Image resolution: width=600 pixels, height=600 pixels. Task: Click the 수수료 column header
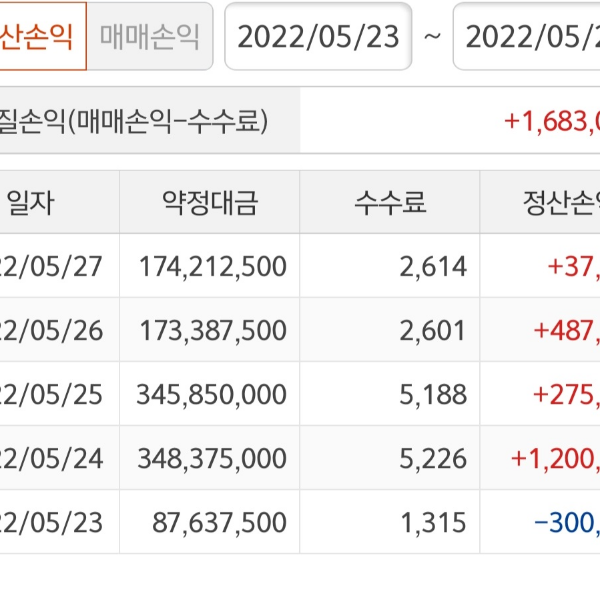pos(390,203)
